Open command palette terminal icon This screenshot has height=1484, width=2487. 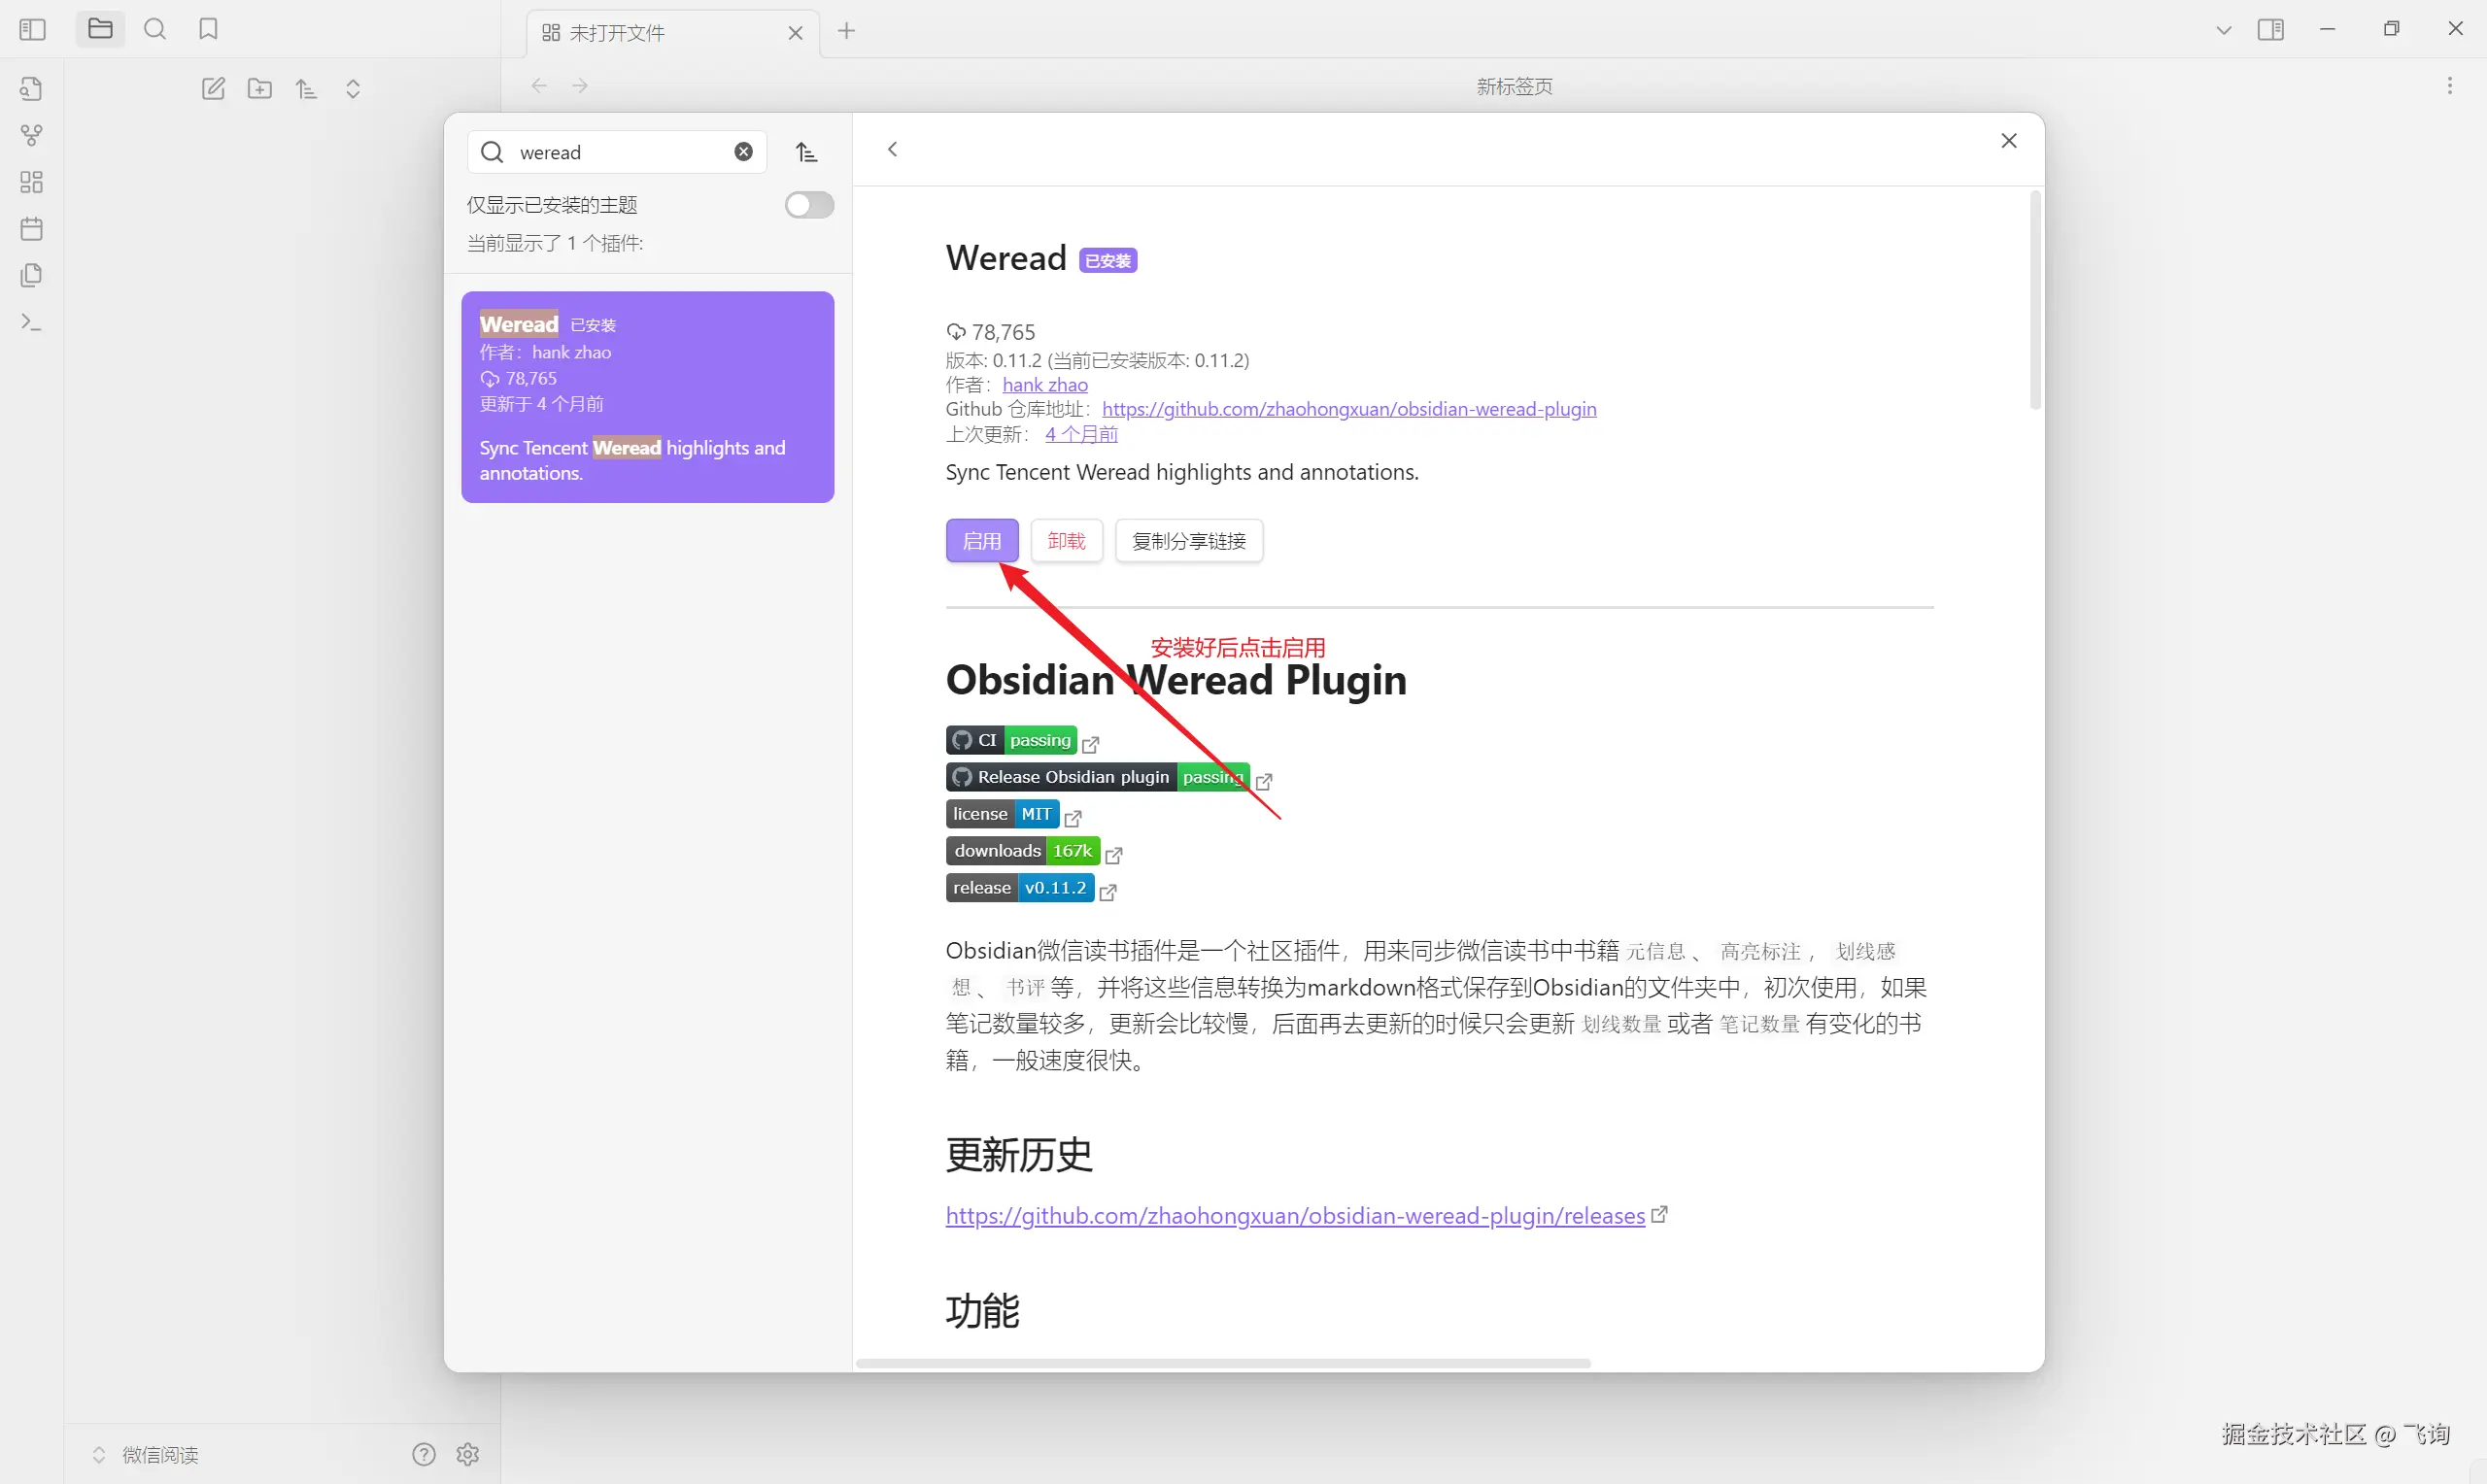click(31, 322)
